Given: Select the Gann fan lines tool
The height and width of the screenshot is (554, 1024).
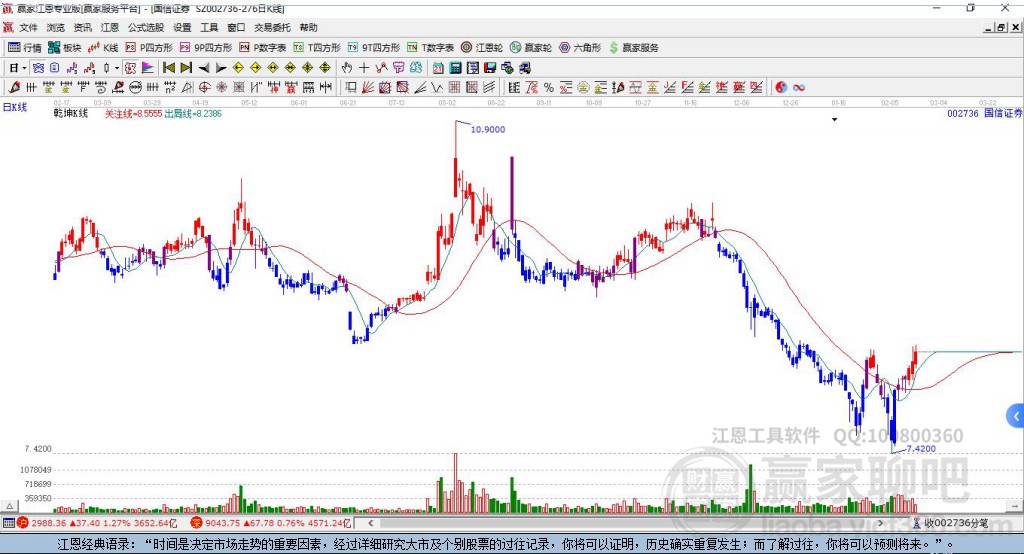Looking at the screenshot, I should point(368,87).
